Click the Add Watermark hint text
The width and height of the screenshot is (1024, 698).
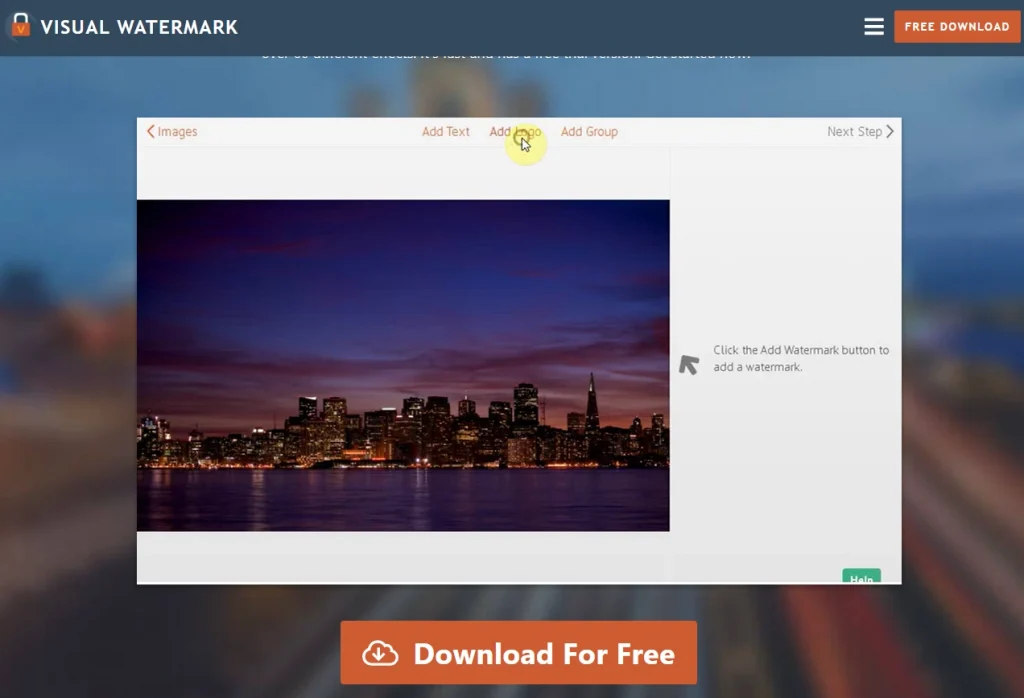[800, 359]
